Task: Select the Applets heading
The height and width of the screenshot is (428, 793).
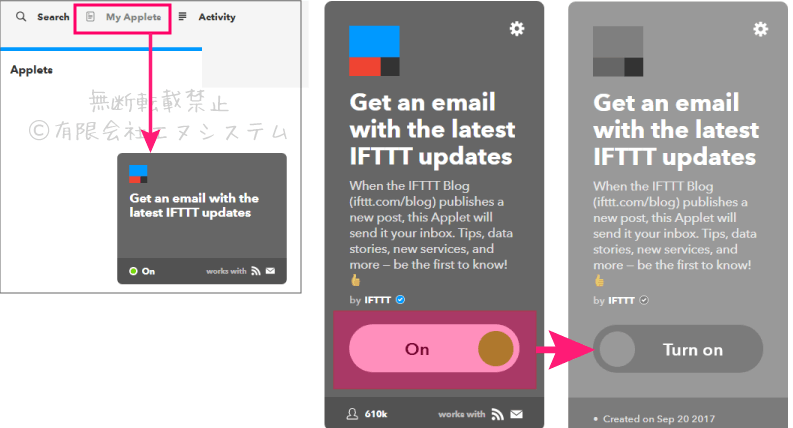Action: pos(31,70)
